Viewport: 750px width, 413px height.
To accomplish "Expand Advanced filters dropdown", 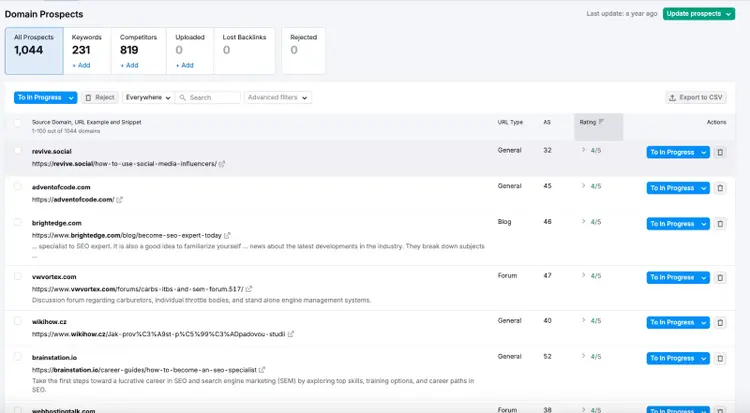I will pyautogui.click(x=278, y=98).
